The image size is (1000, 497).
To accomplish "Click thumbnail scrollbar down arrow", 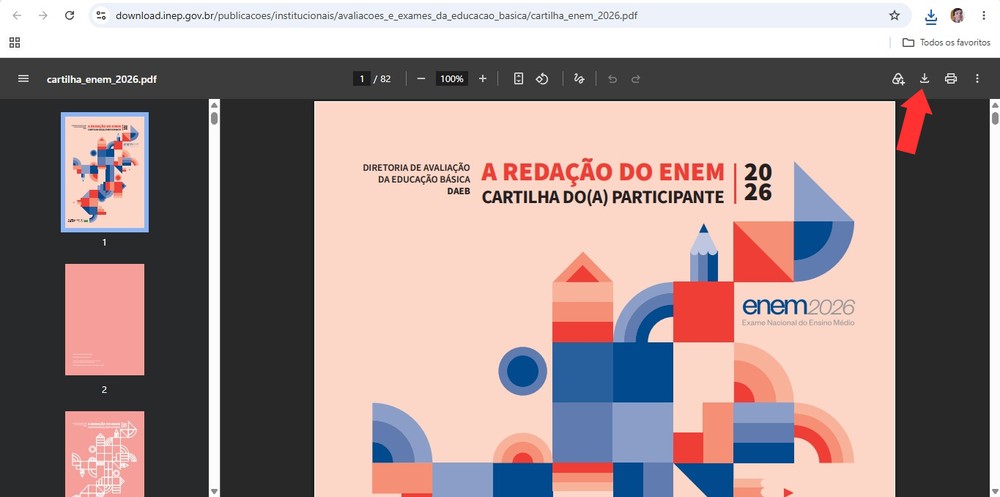I will [x=214, y=491].
